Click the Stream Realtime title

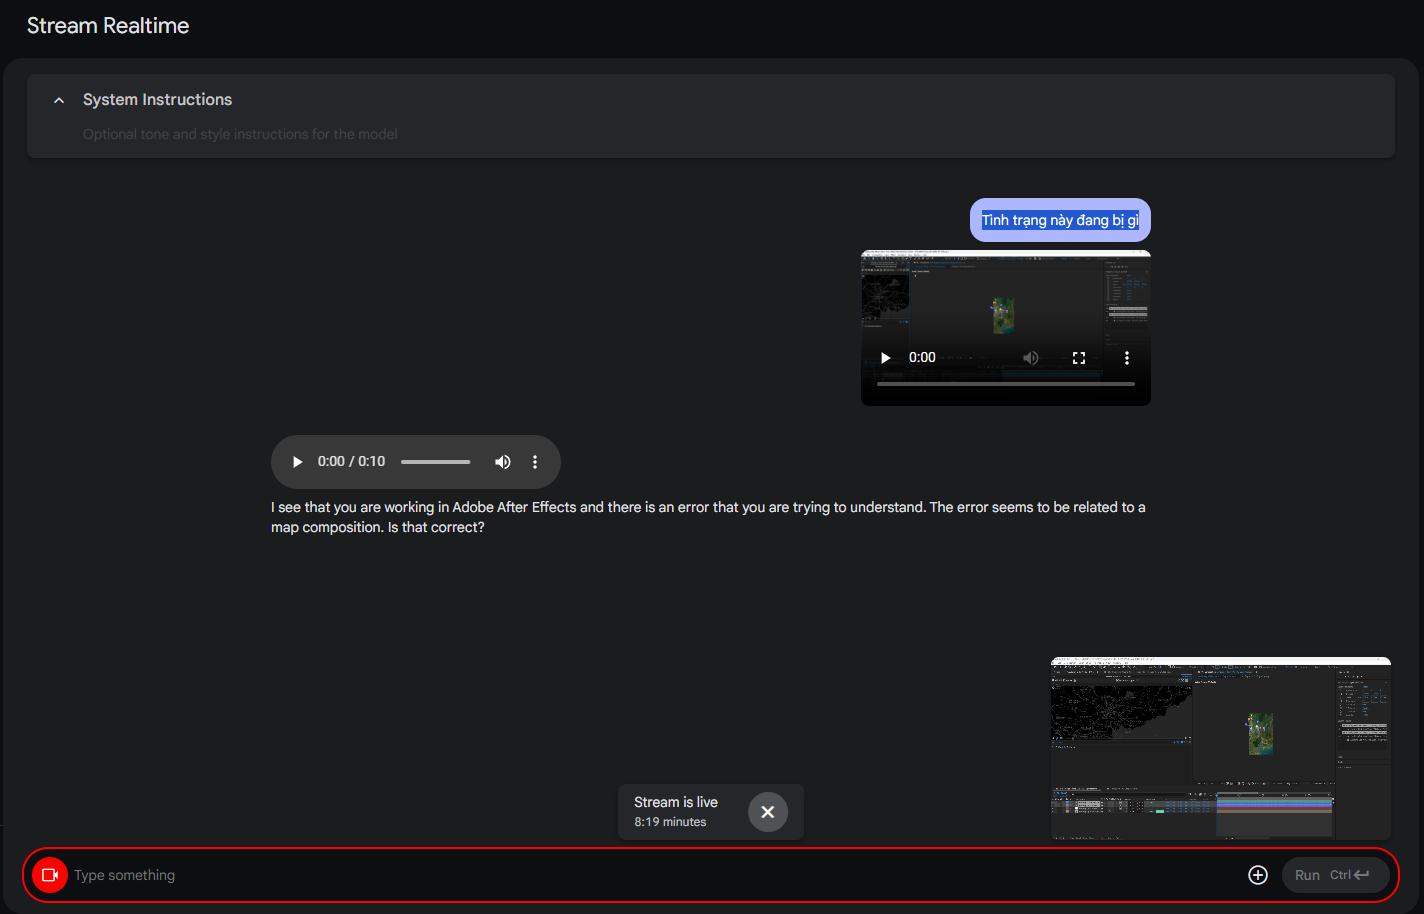pos(108,26)
